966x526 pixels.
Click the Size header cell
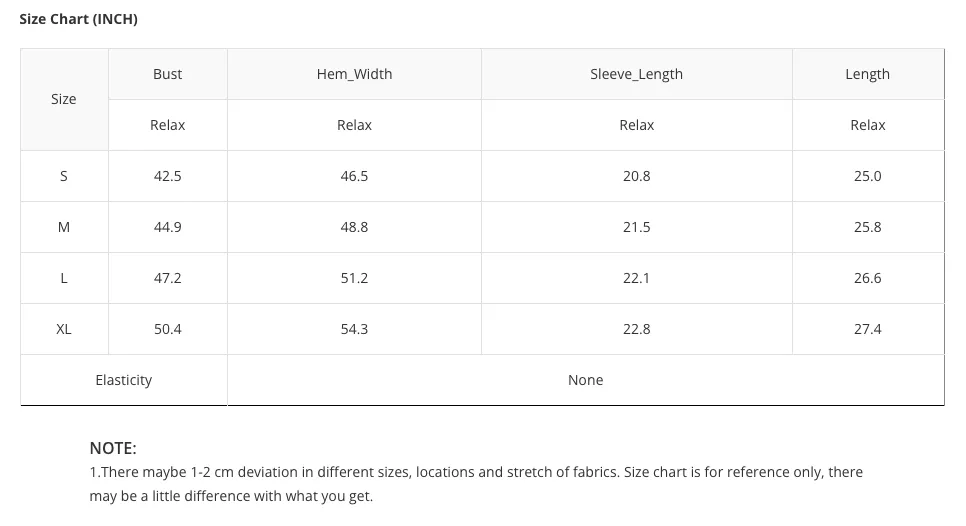click(63, 99)
